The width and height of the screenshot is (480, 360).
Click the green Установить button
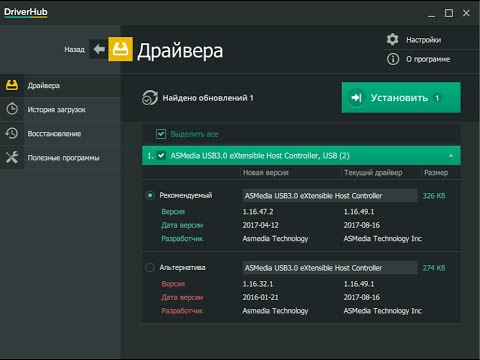(401, 98)
